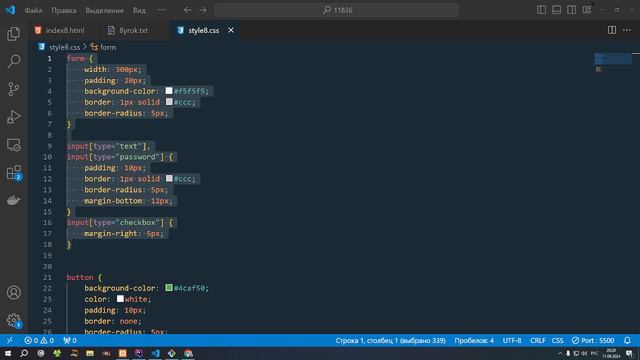Open go-to-line from Строка 1, столбец 1
The image size is (640, 360).
[390, 340]
